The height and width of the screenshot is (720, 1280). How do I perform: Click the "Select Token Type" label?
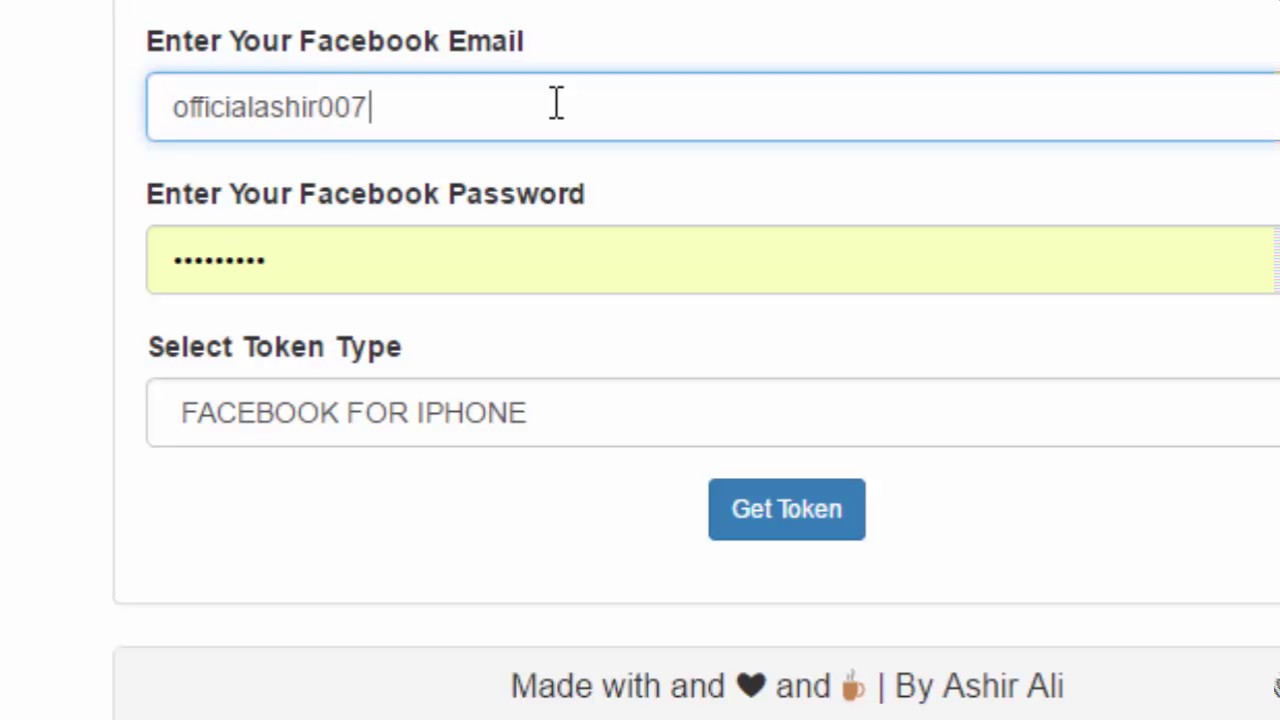point(275,347)
